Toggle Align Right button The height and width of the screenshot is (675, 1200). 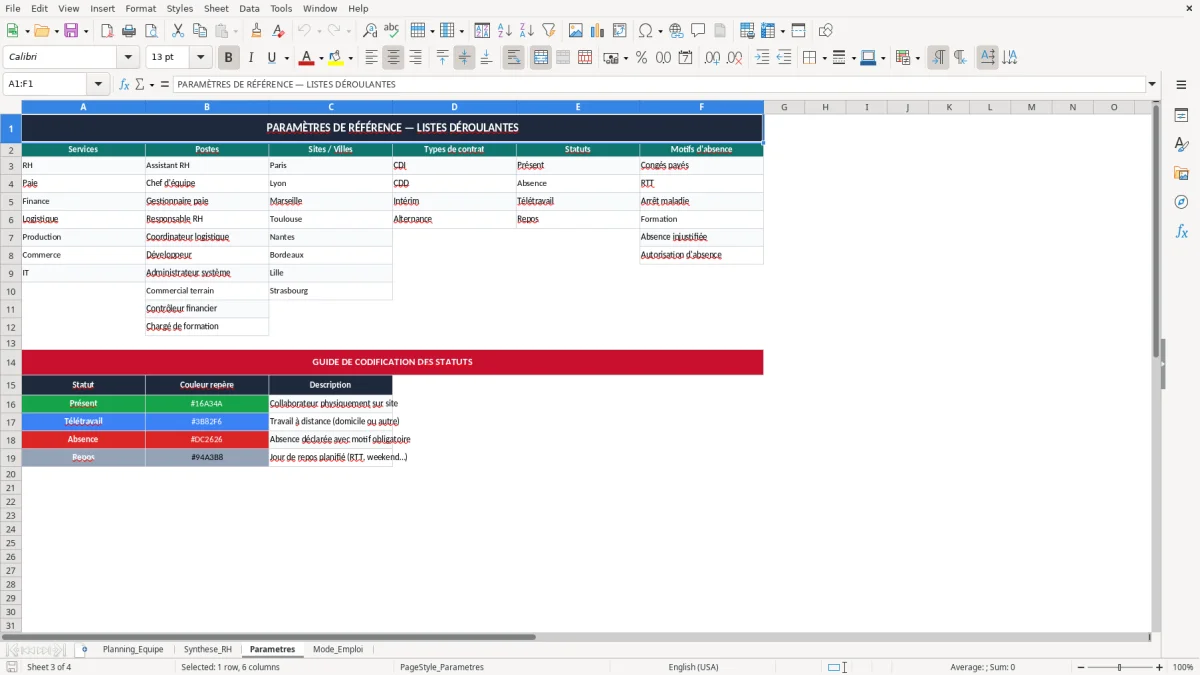coord(416,58)
